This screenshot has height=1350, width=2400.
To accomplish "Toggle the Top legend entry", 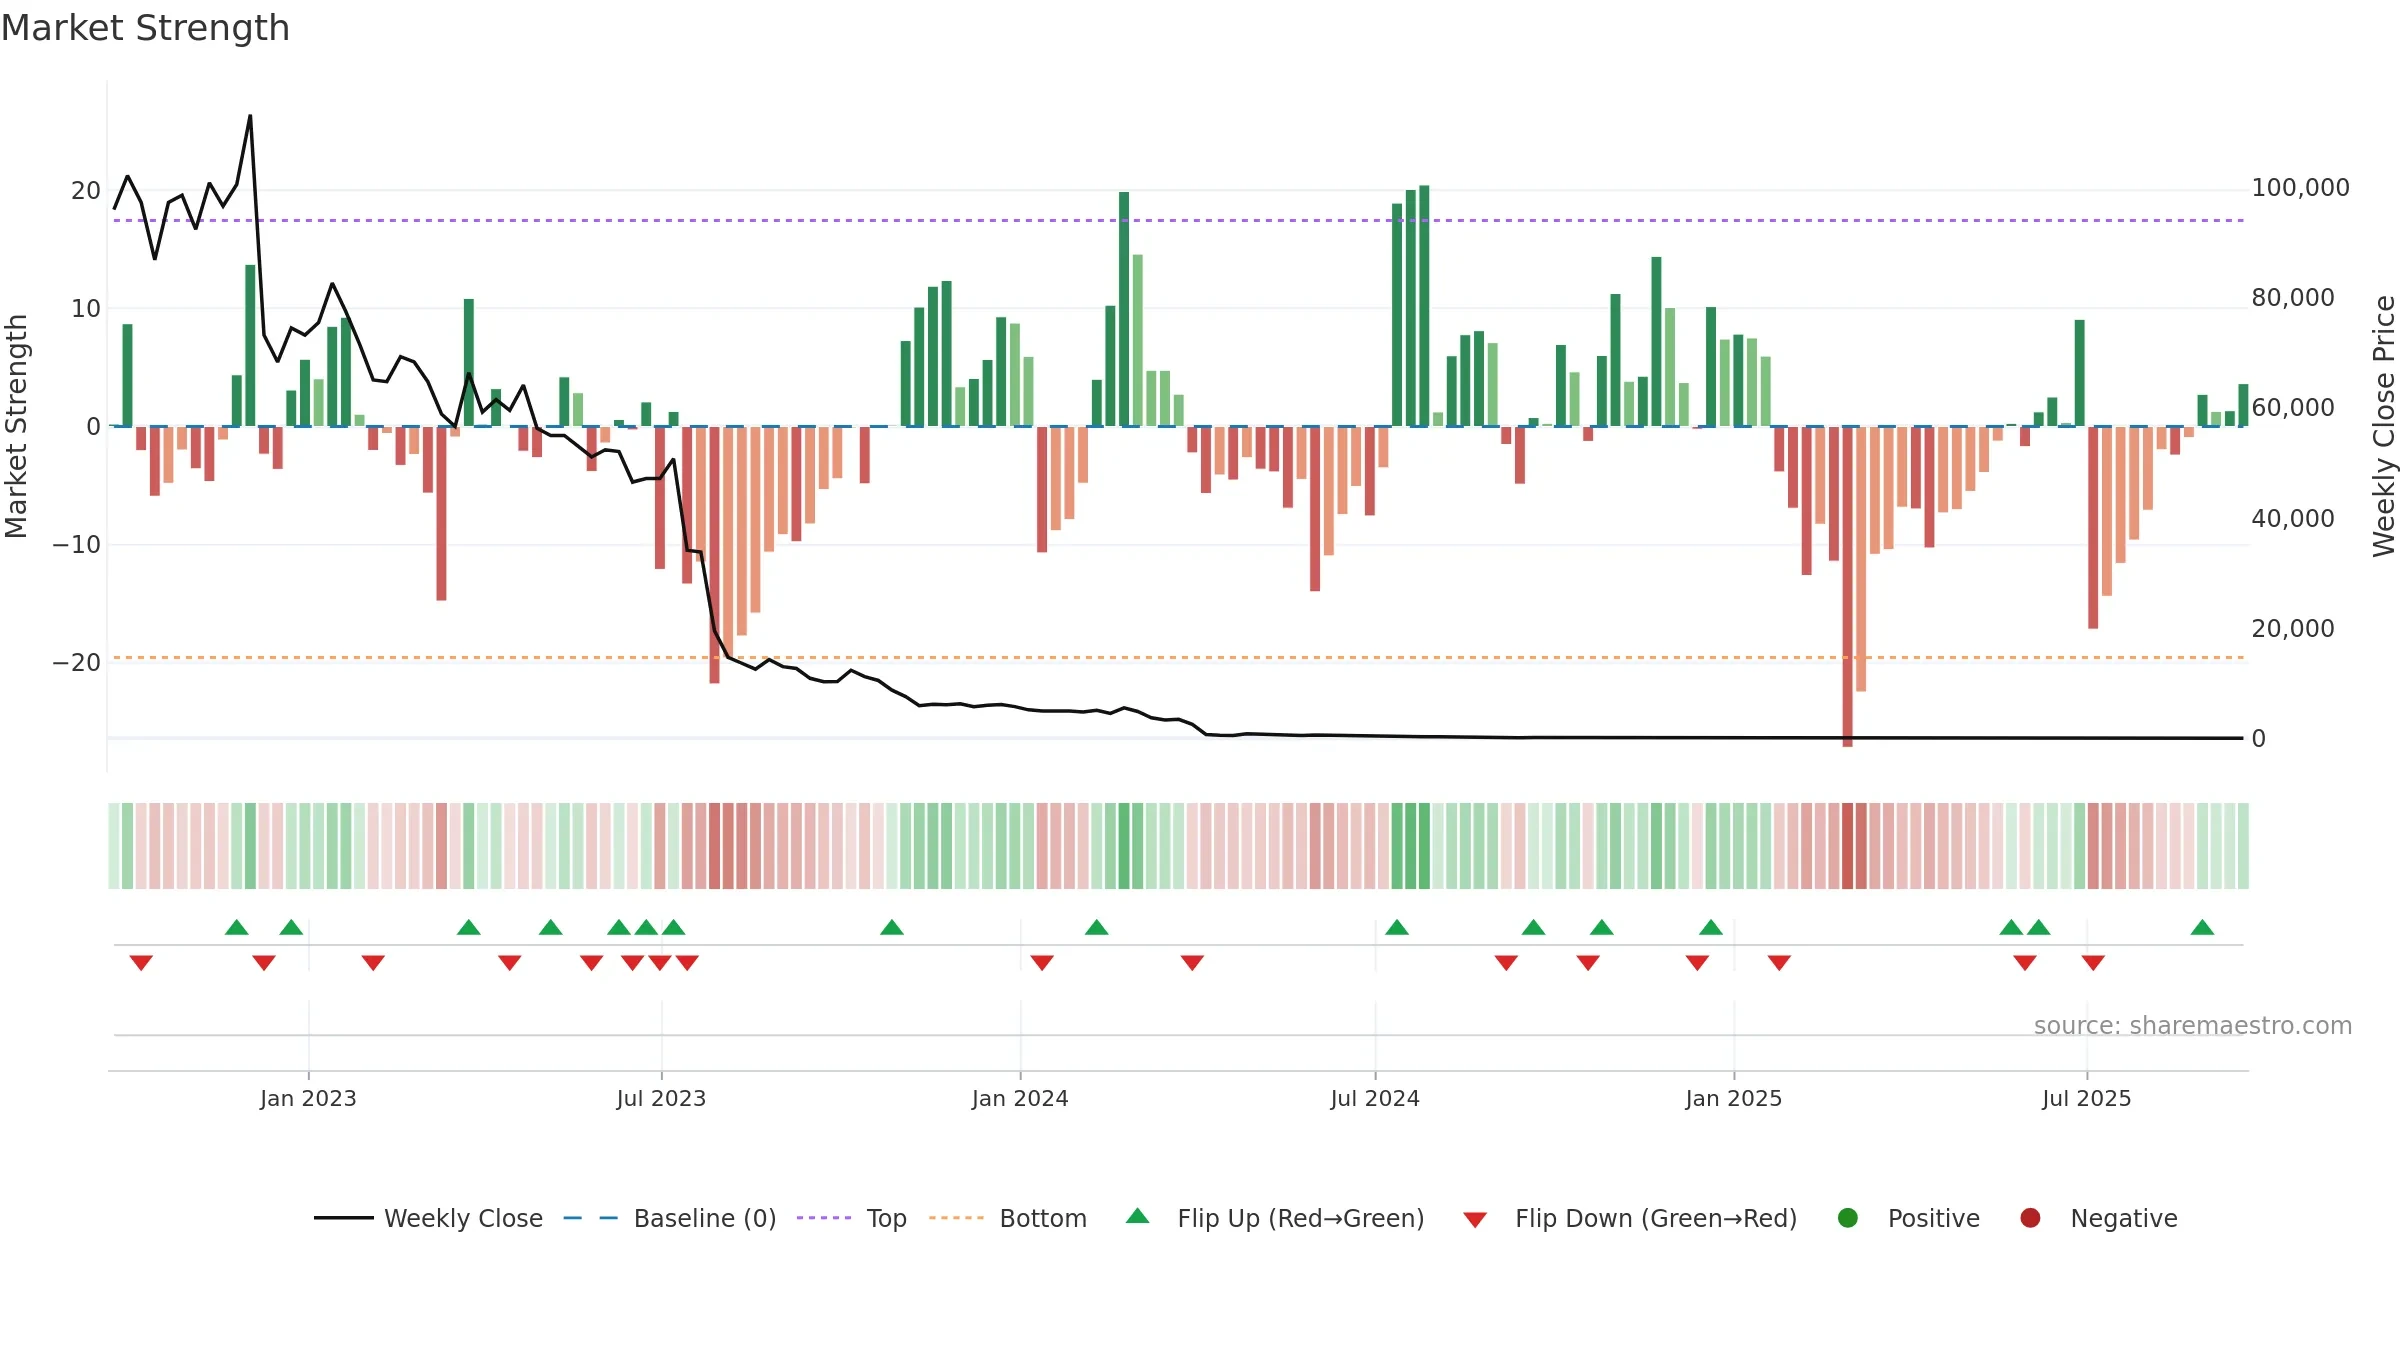I will (852, 1218).
